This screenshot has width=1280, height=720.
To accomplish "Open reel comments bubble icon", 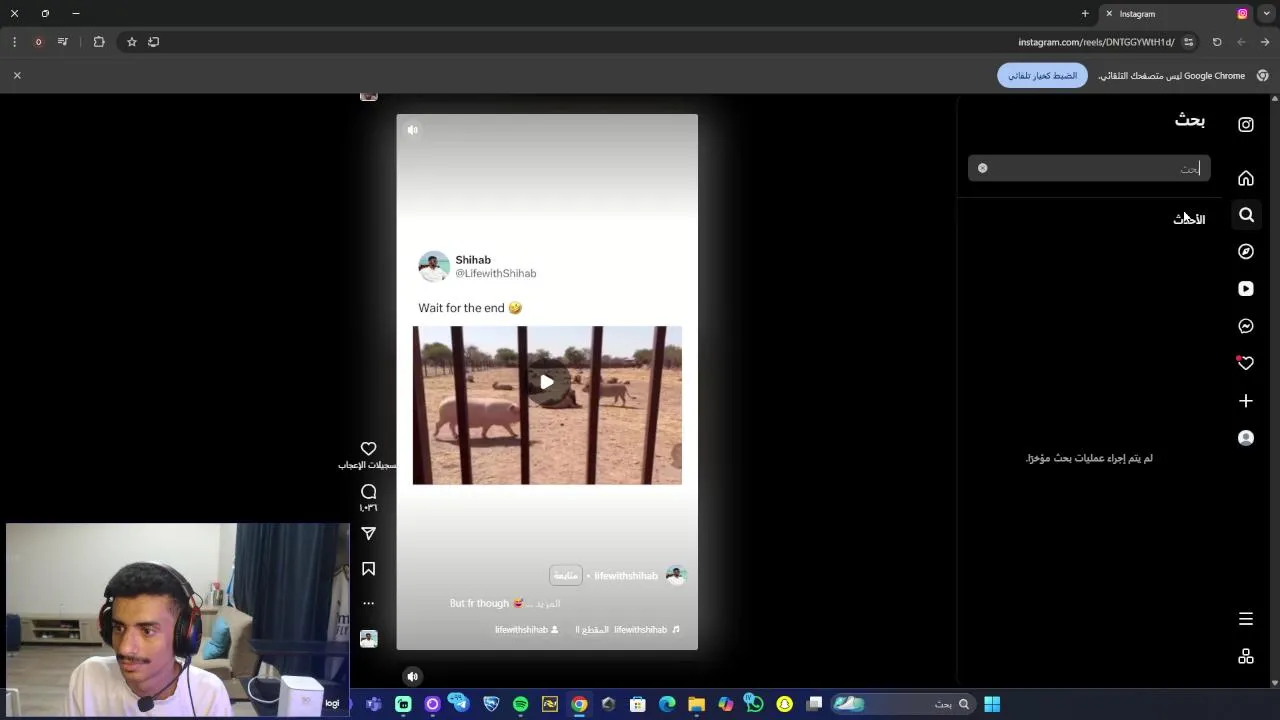I will tap(369, 492).
